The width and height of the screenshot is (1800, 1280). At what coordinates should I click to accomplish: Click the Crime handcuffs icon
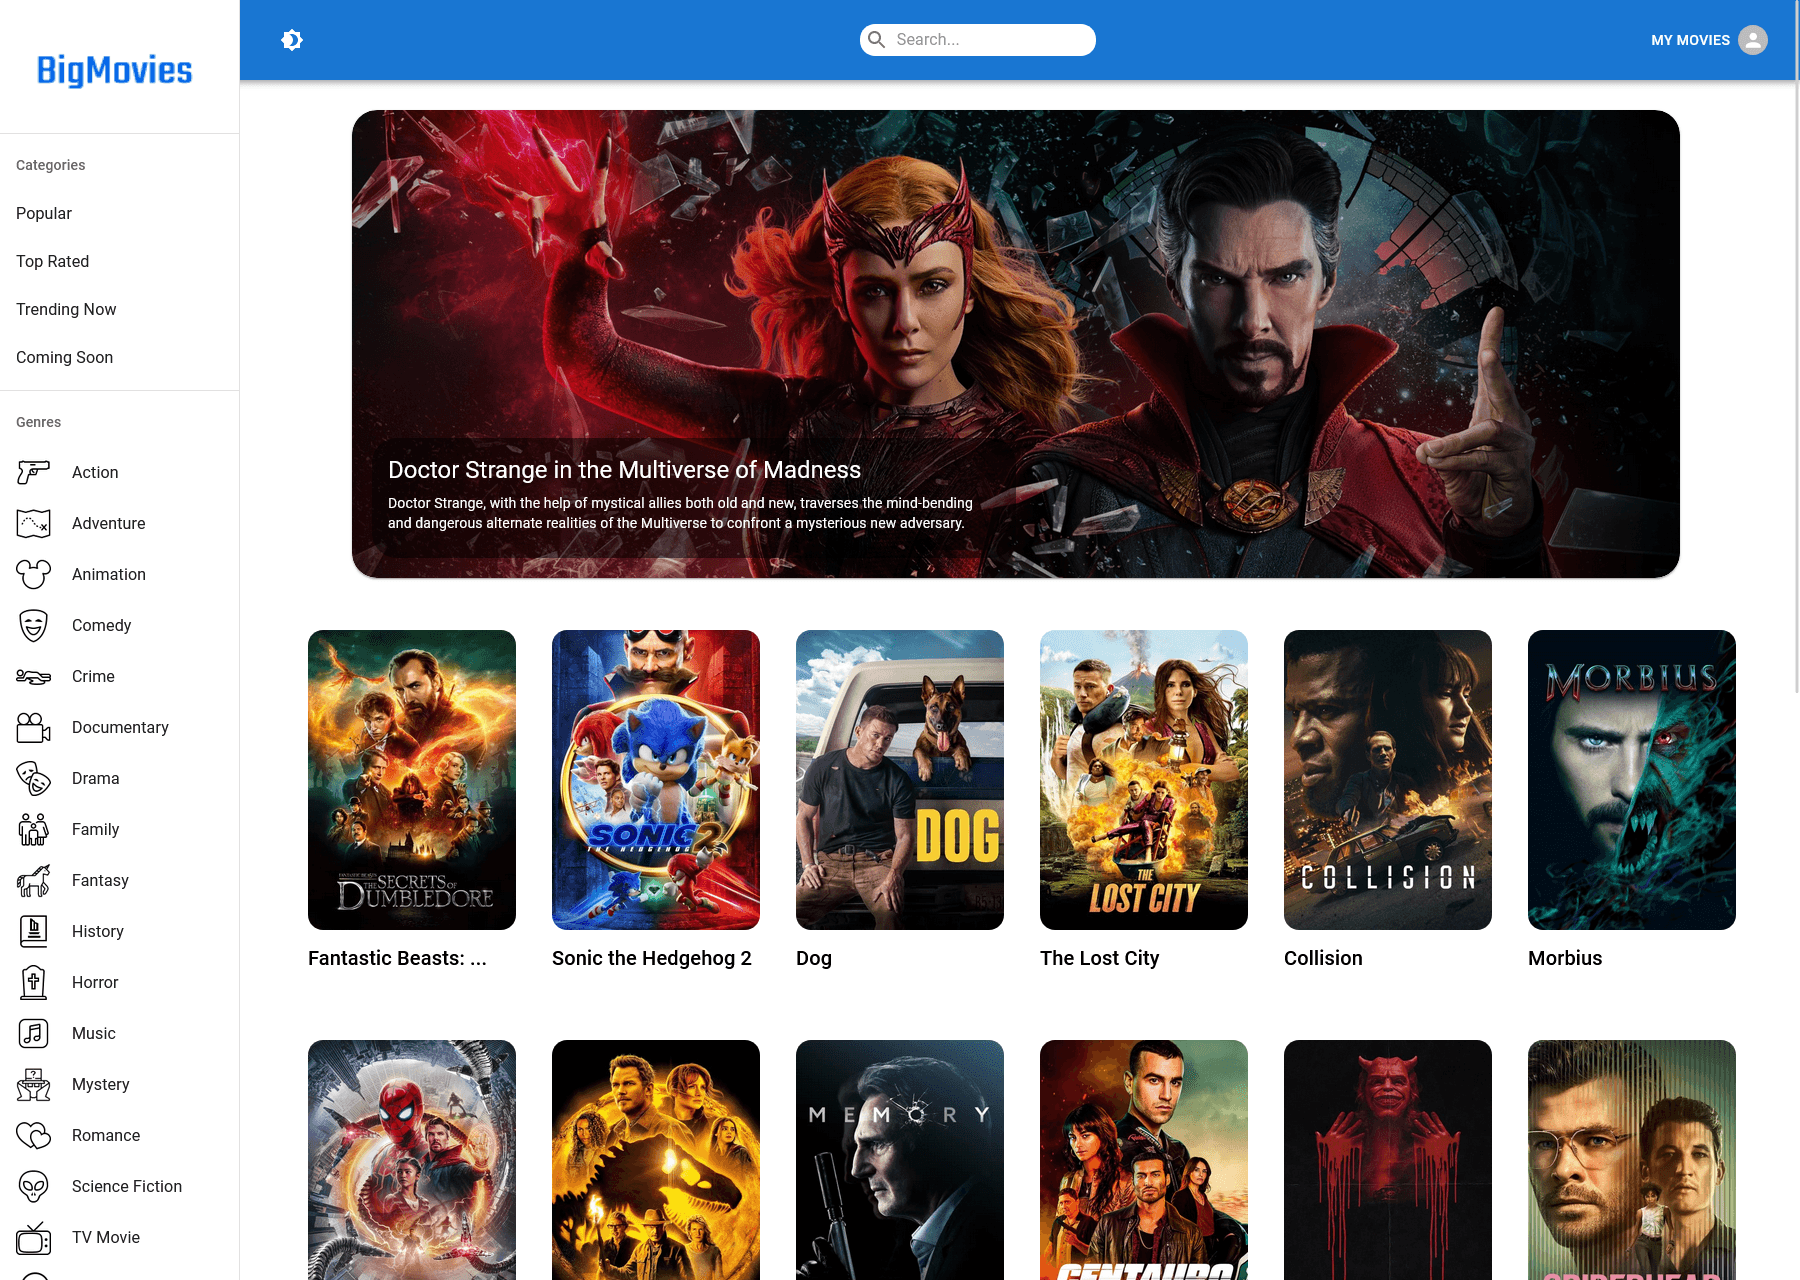(34, 676)
